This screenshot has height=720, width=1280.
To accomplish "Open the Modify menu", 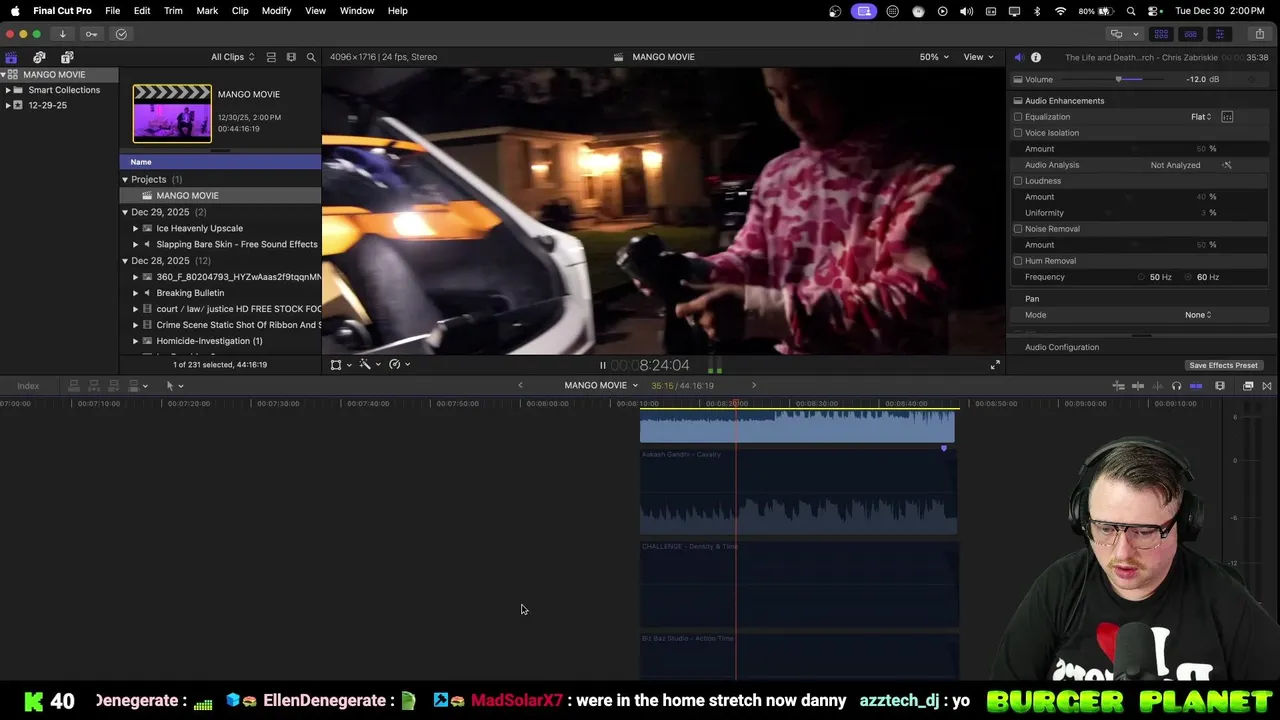I will pyautogui.click(x=276, y=11).
